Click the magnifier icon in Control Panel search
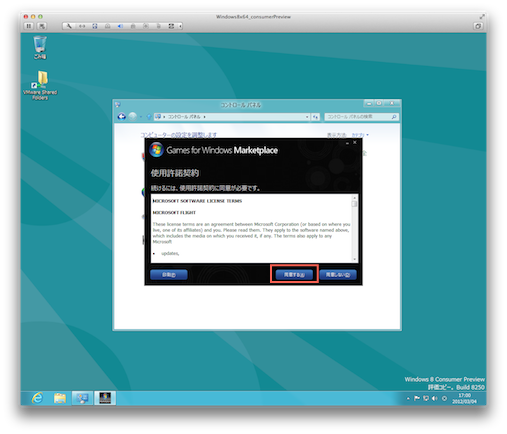 (x=394, y=117)
